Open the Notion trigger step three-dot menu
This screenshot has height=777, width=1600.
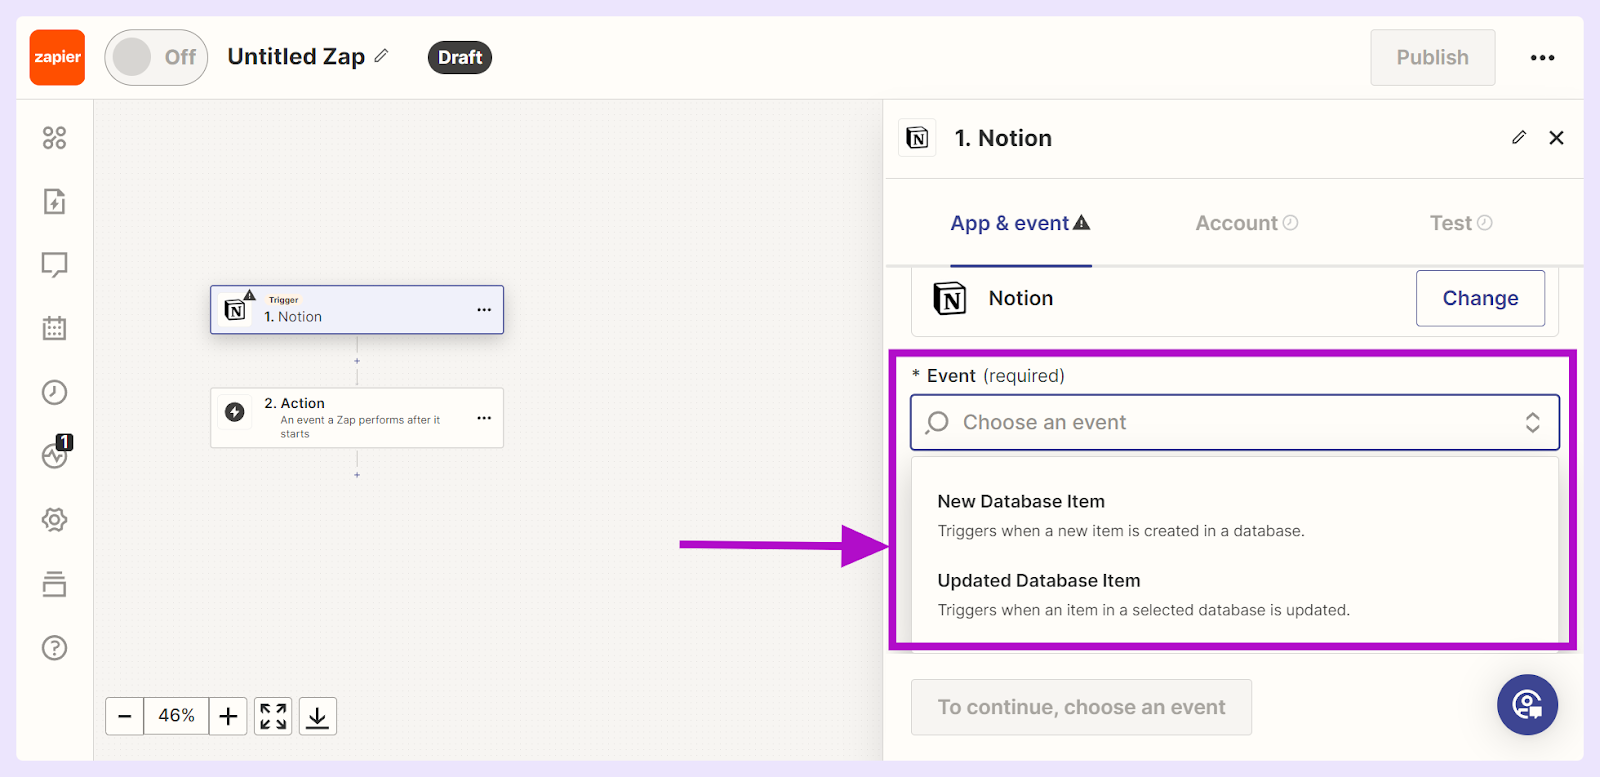484,310
